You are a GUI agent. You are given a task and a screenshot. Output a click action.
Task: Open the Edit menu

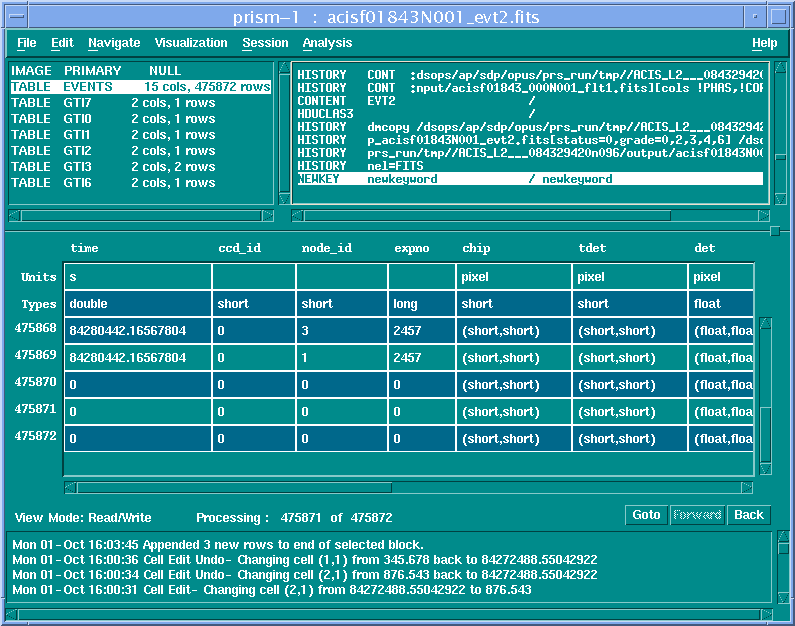point(62,43)
